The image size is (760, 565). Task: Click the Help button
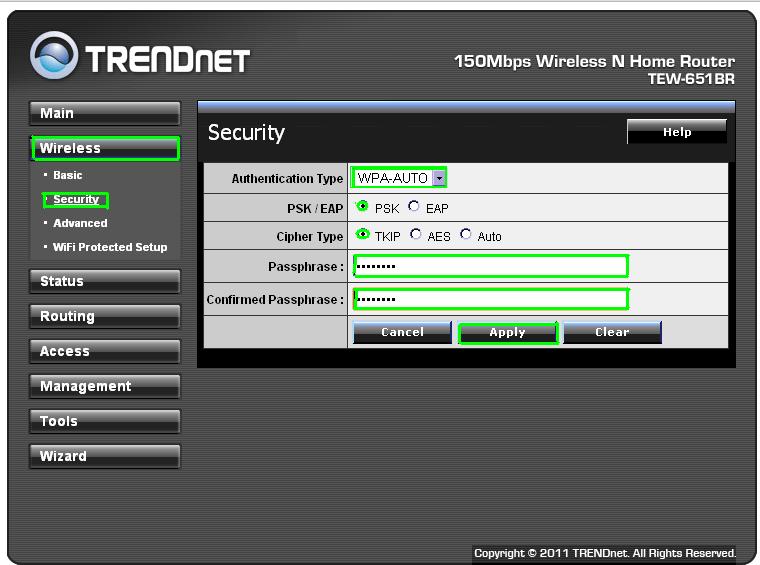click(x=676, y=132)
